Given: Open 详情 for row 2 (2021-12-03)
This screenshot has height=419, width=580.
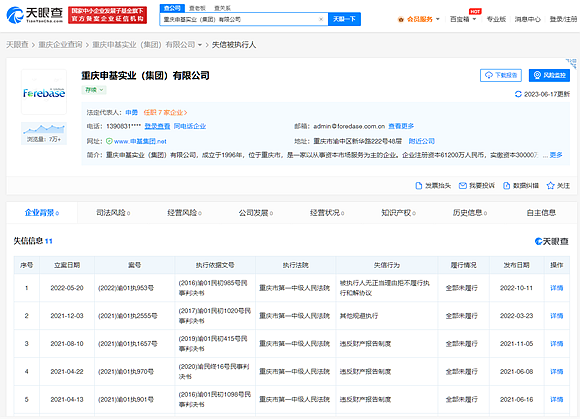Looking at the screenshot, I should point(557,316).
